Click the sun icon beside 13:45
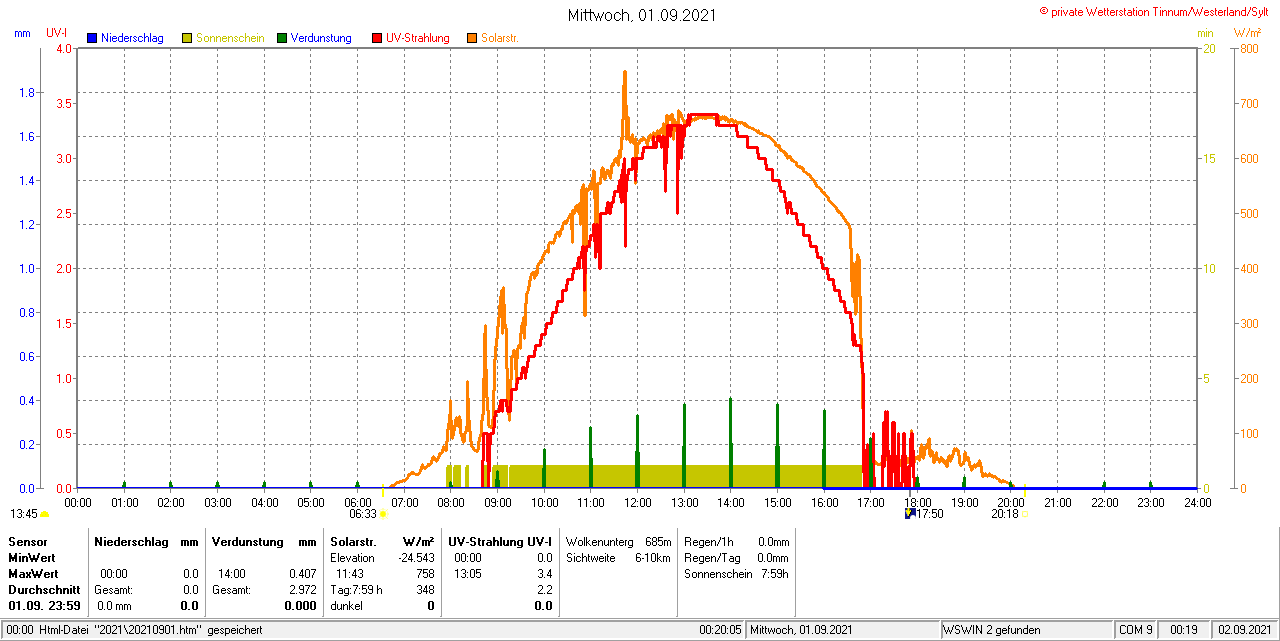Viewport: 1280px width, 641px height. pos(44,514)
